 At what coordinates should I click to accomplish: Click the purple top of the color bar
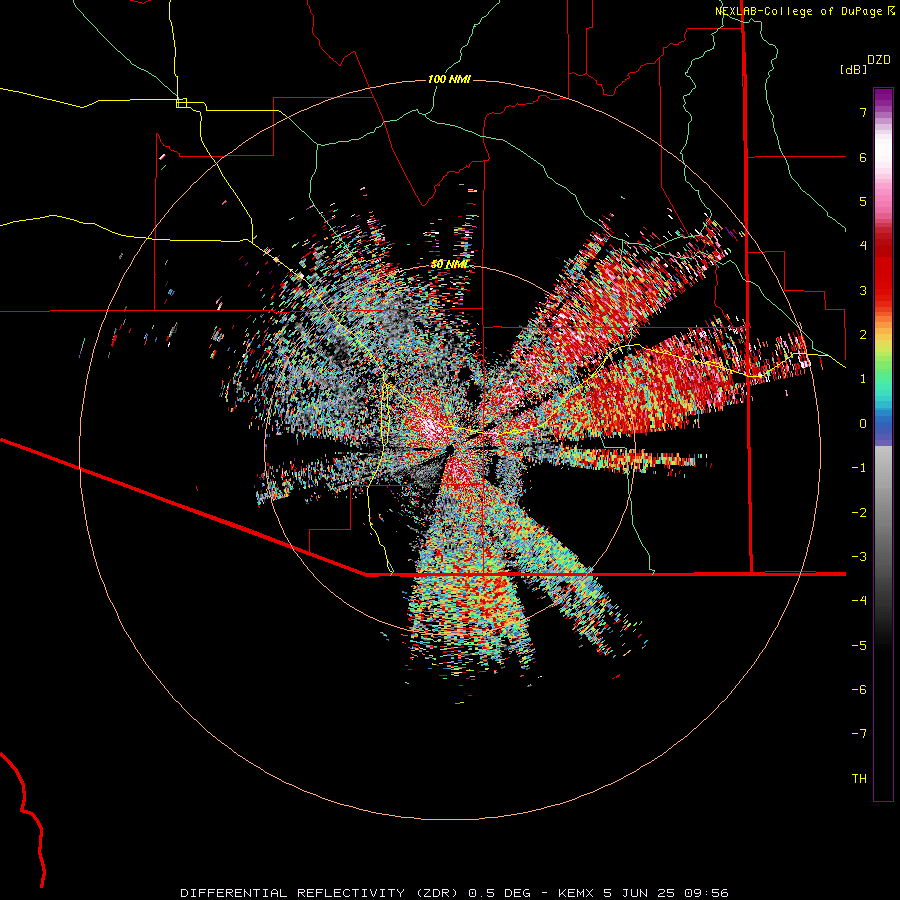coord(883,98)
